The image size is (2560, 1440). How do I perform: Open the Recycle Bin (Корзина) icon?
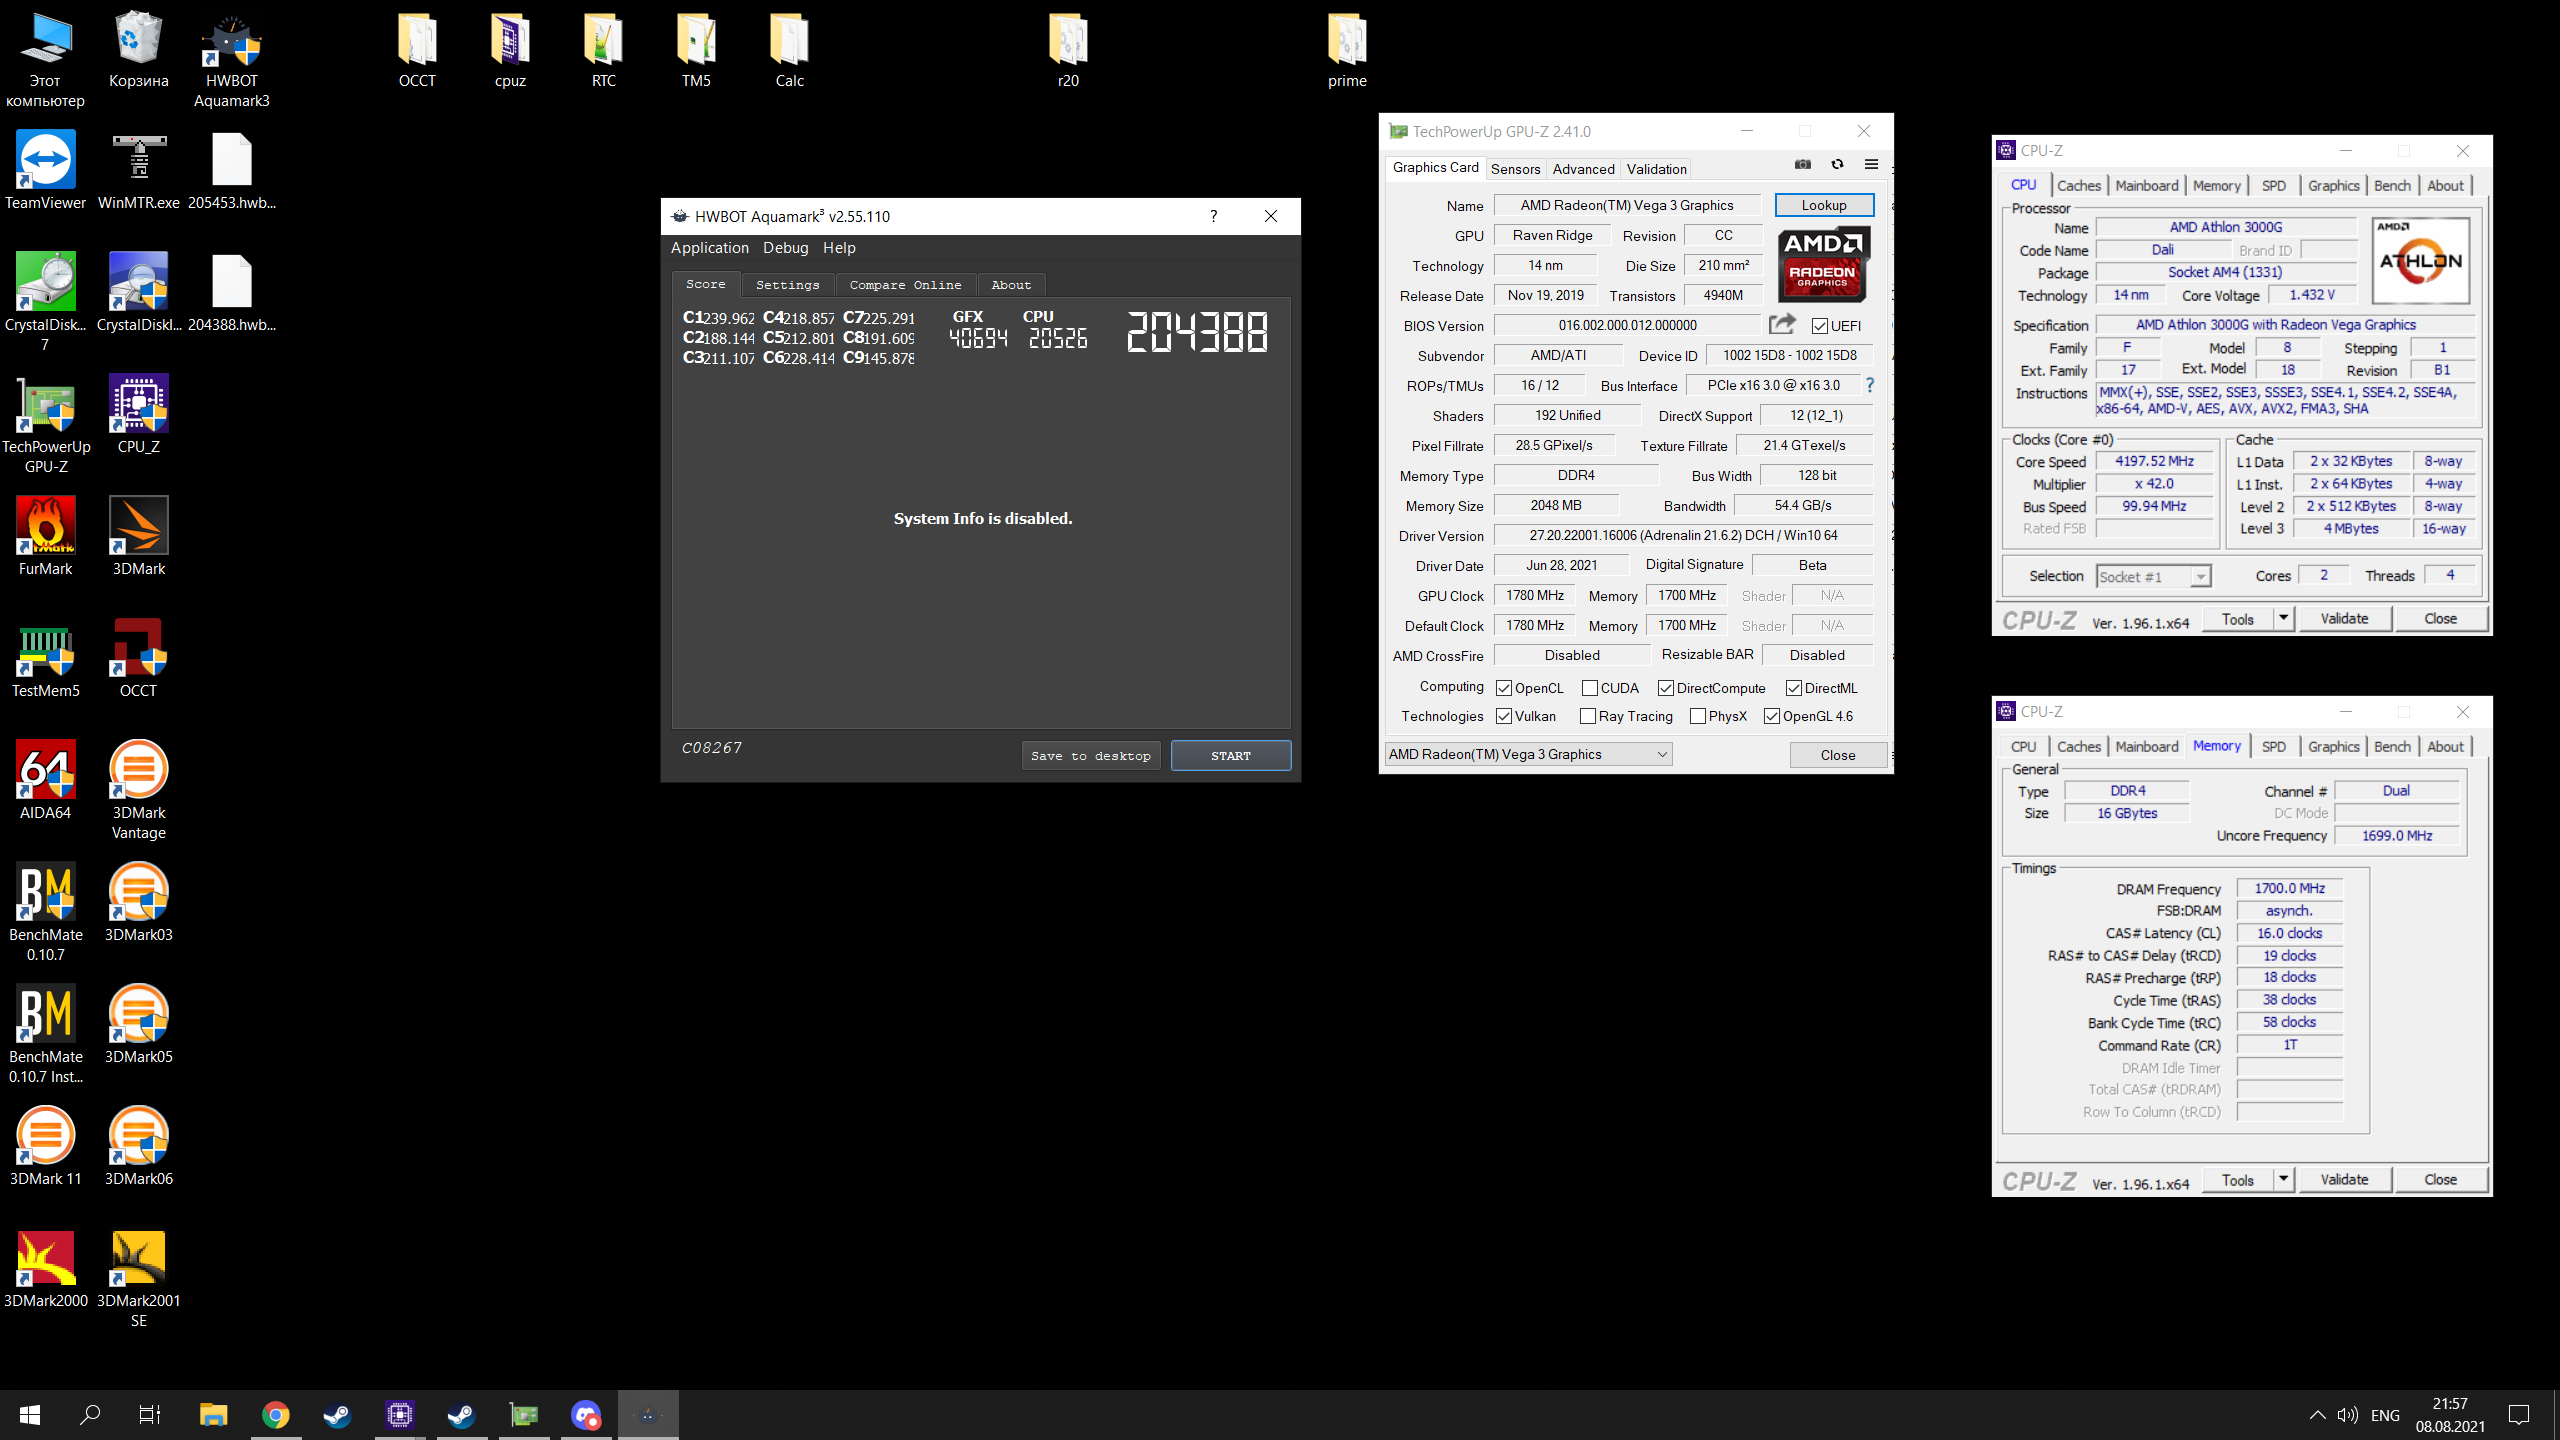pos(139,50)
